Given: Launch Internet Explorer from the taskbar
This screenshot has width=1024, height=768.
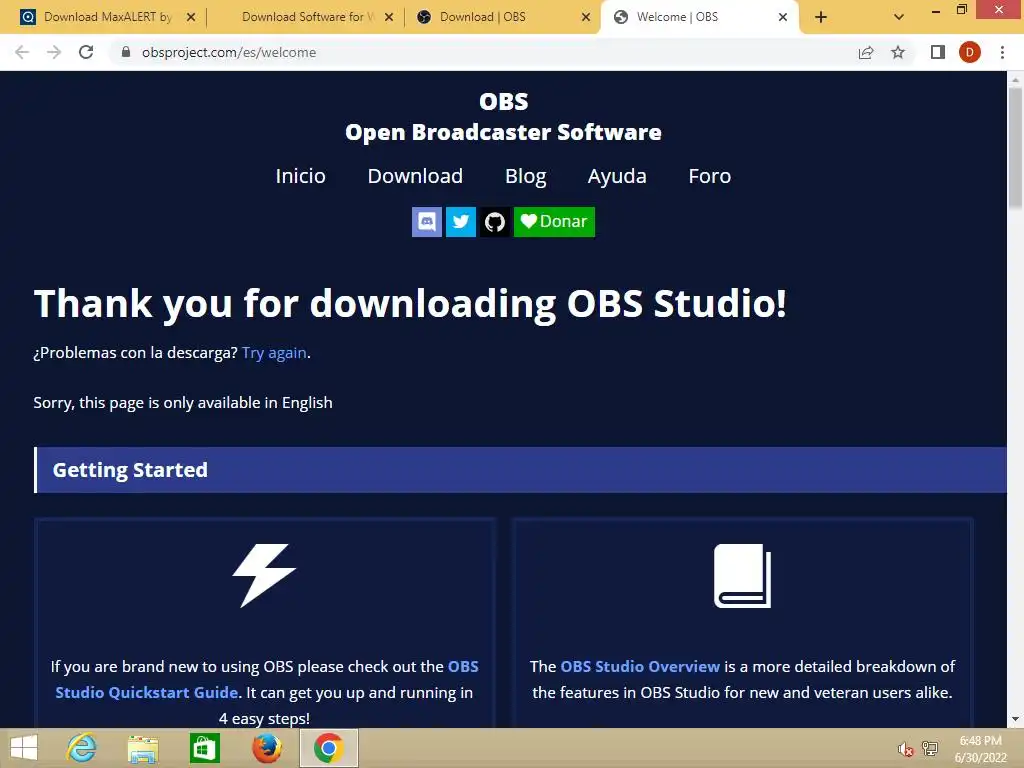Looking at the screenshot, I should pyautogui.click(x=82, y=748).
